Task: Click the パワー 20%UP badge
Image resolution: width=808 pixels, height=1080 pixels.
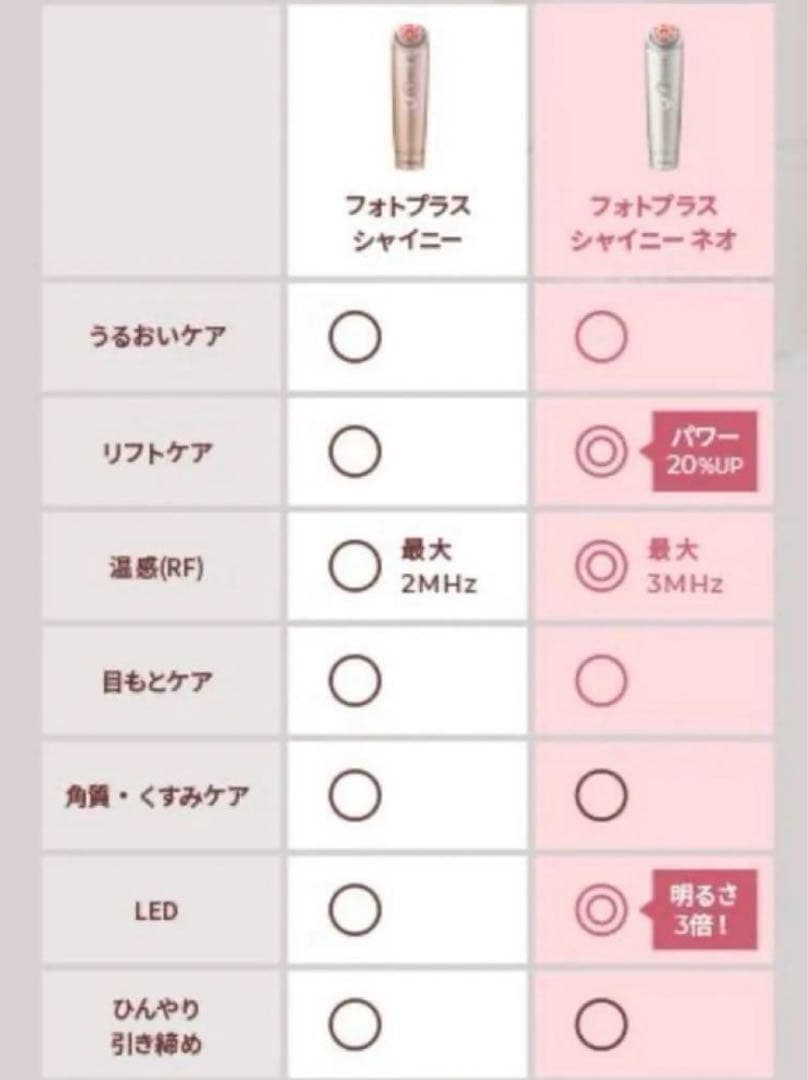Action: pyautogui.click(x=705, y=452)
